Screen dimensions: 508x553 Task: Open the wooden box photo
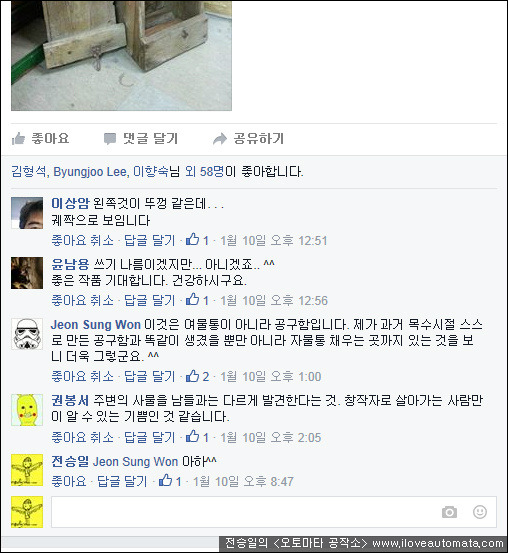pyautogui.click(x=121, y=56)
